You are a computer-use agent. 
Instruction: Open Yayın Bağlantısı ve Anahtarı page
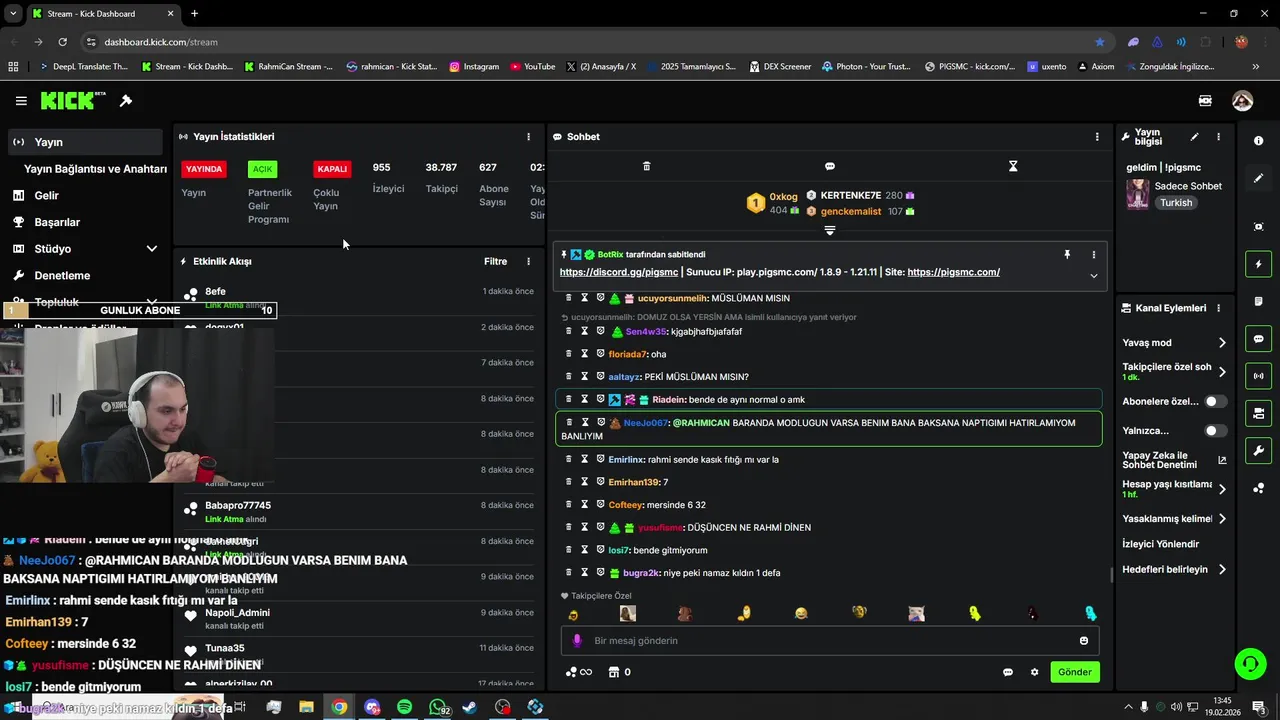click(x=95, y=169)
